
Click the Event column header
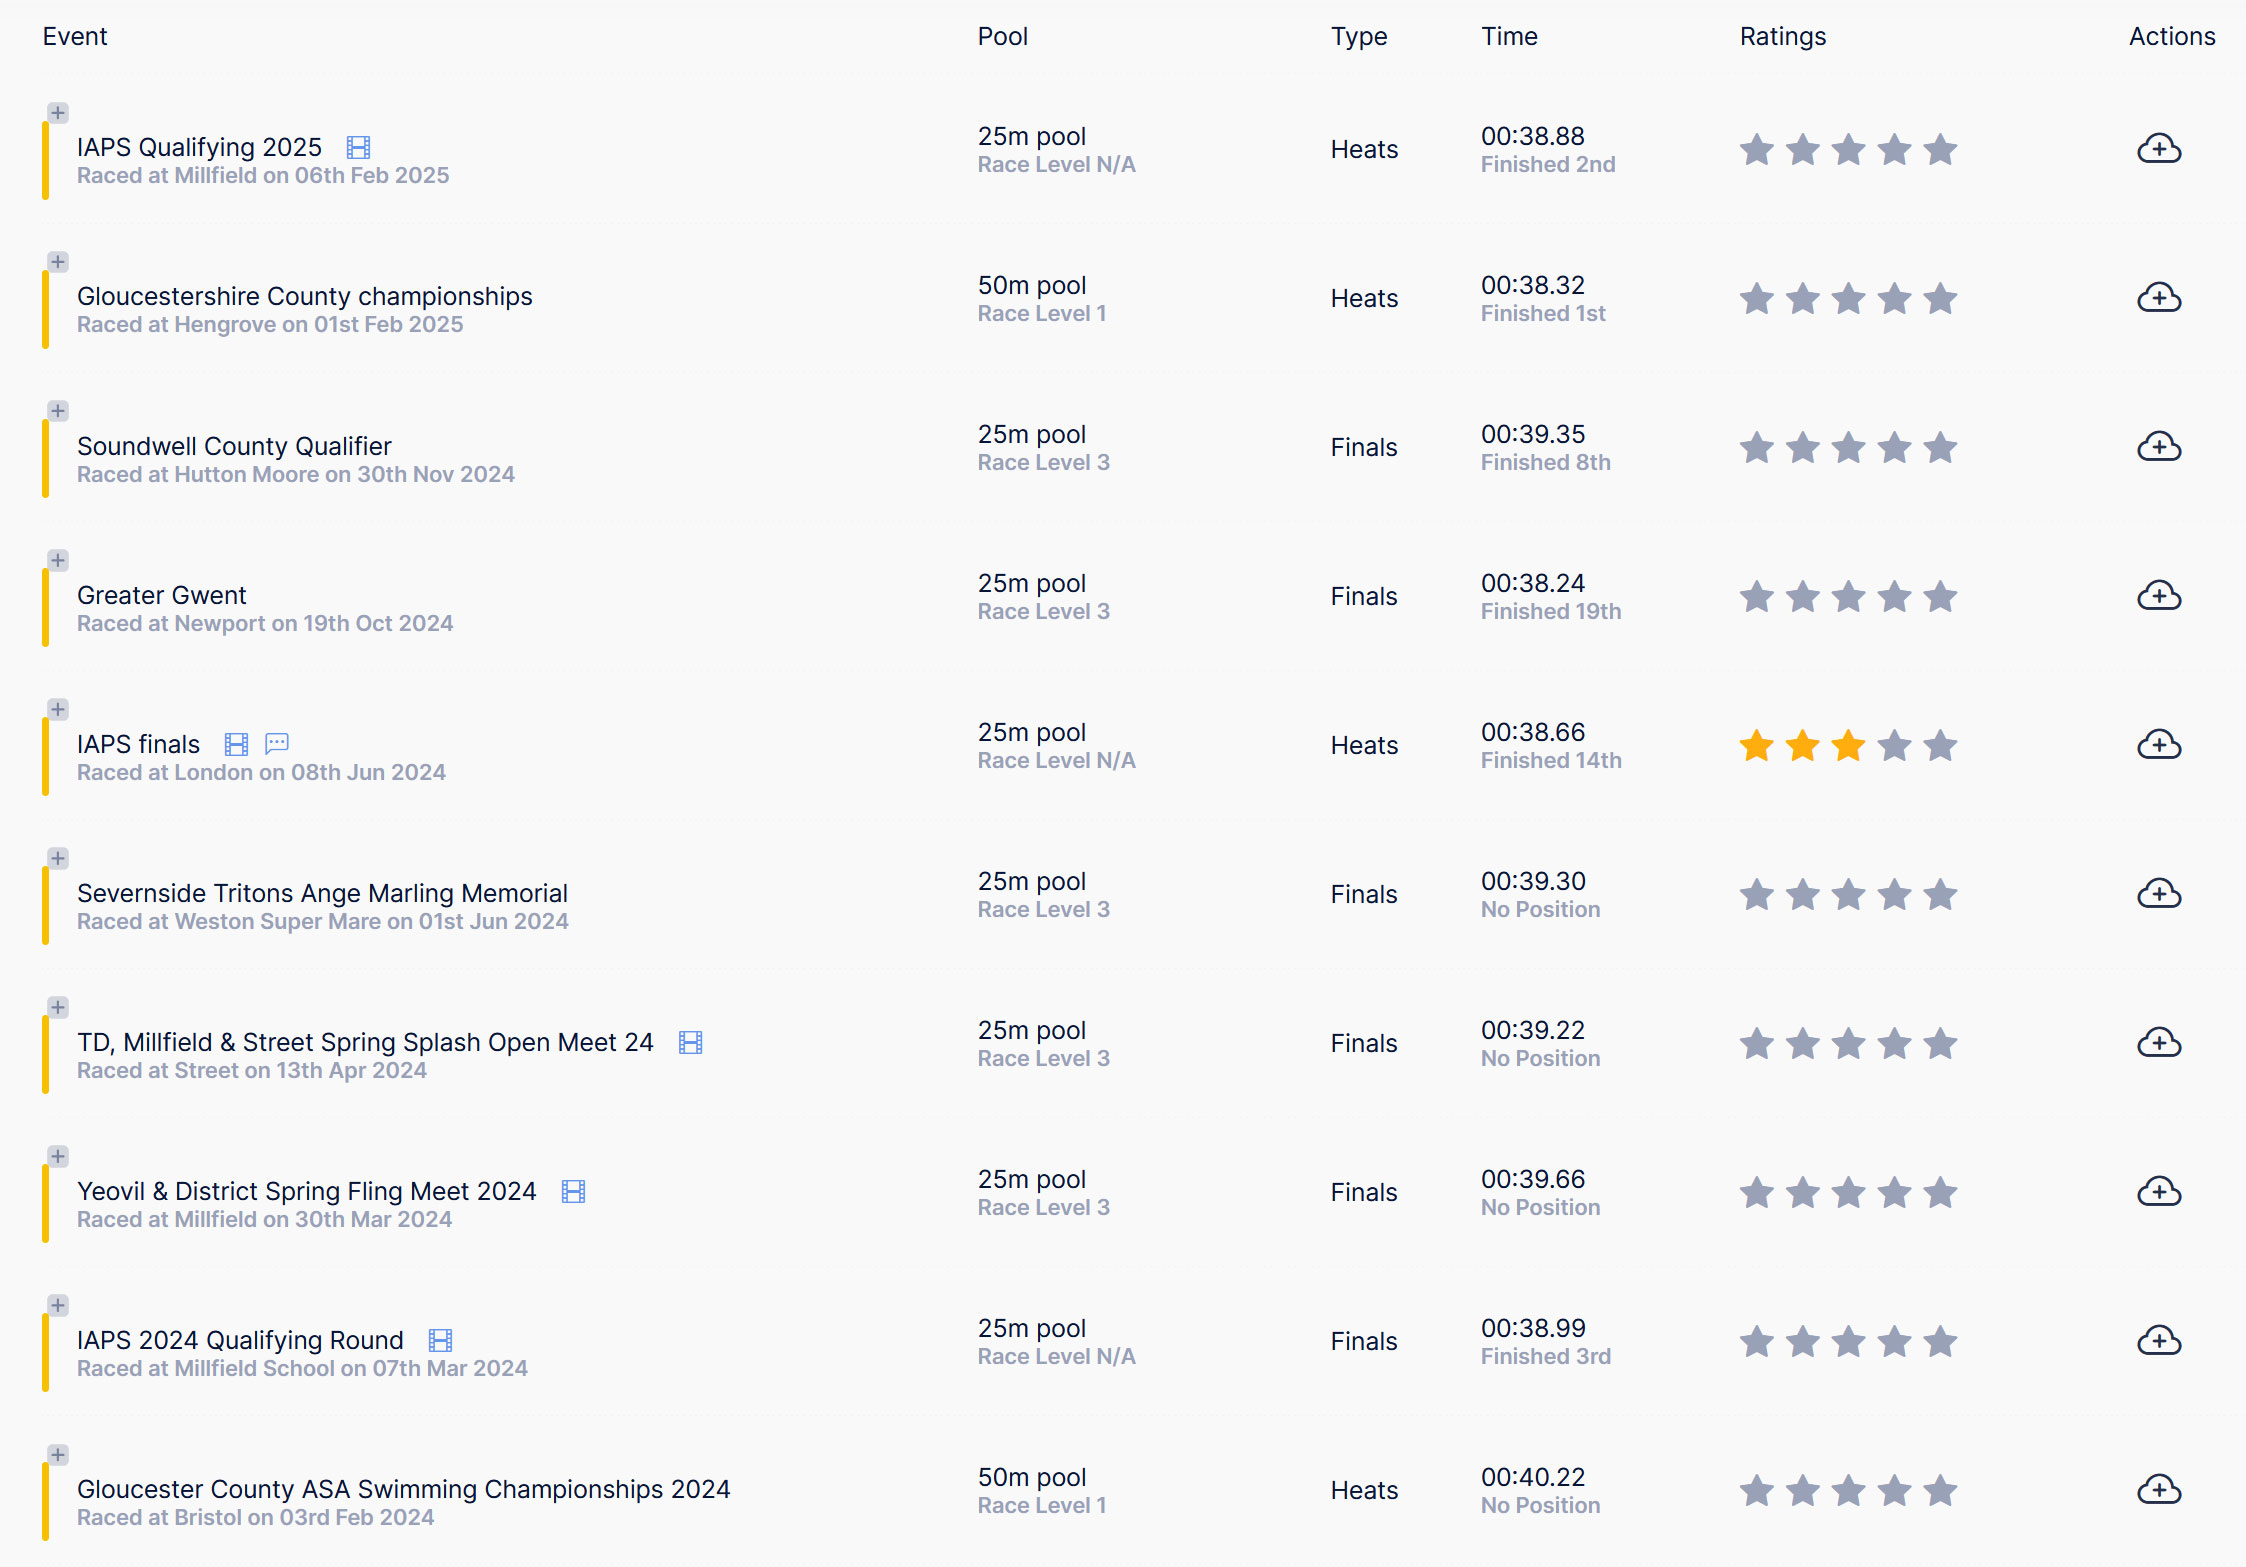[75, 36]
